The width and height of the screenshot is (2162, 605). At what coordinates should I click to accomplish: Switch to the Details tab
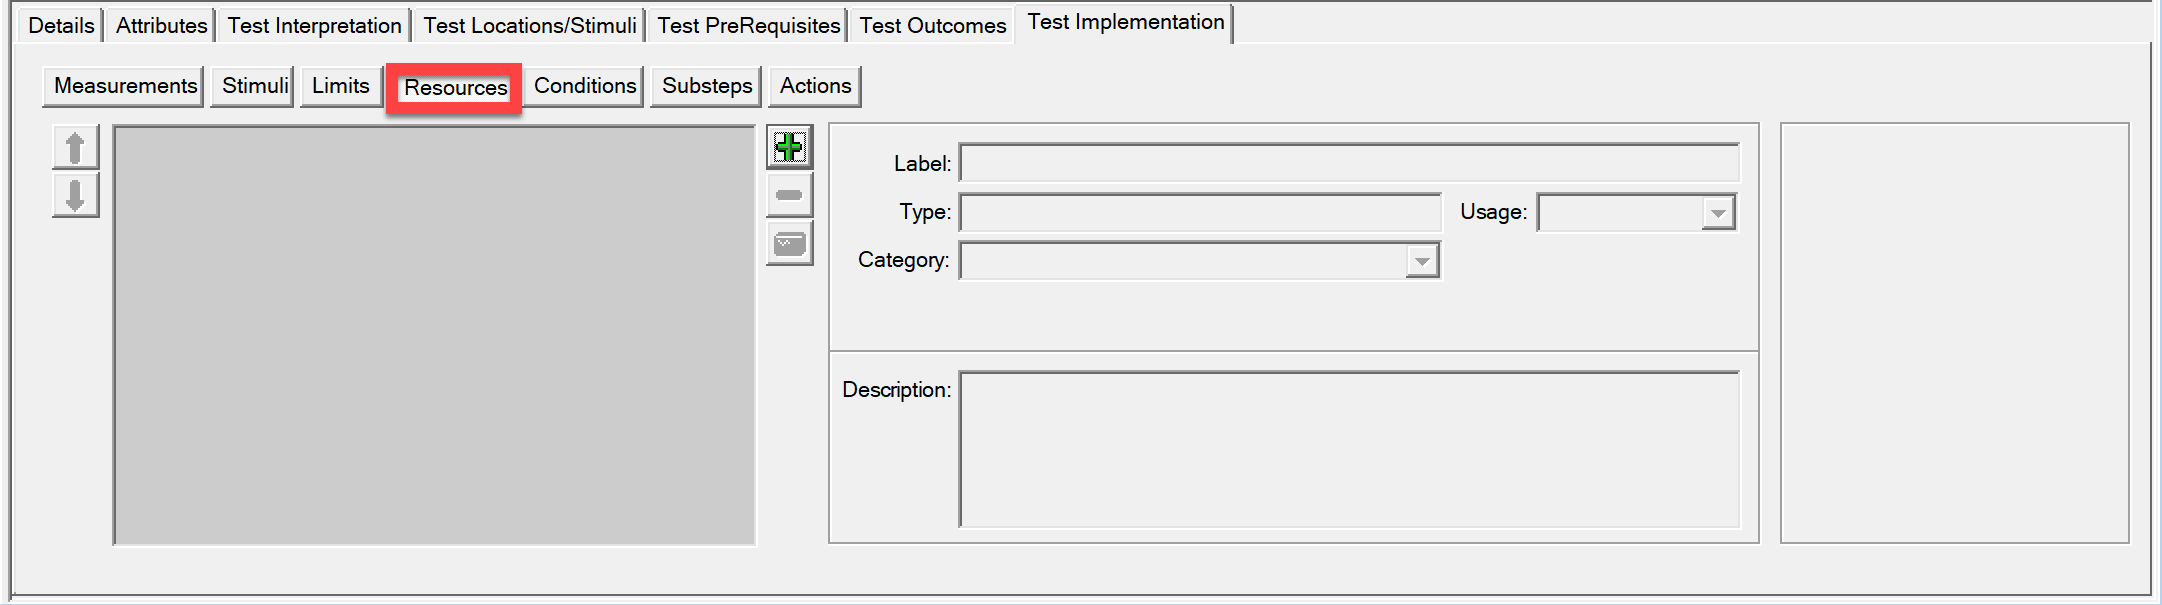click(x=61, y=25)
